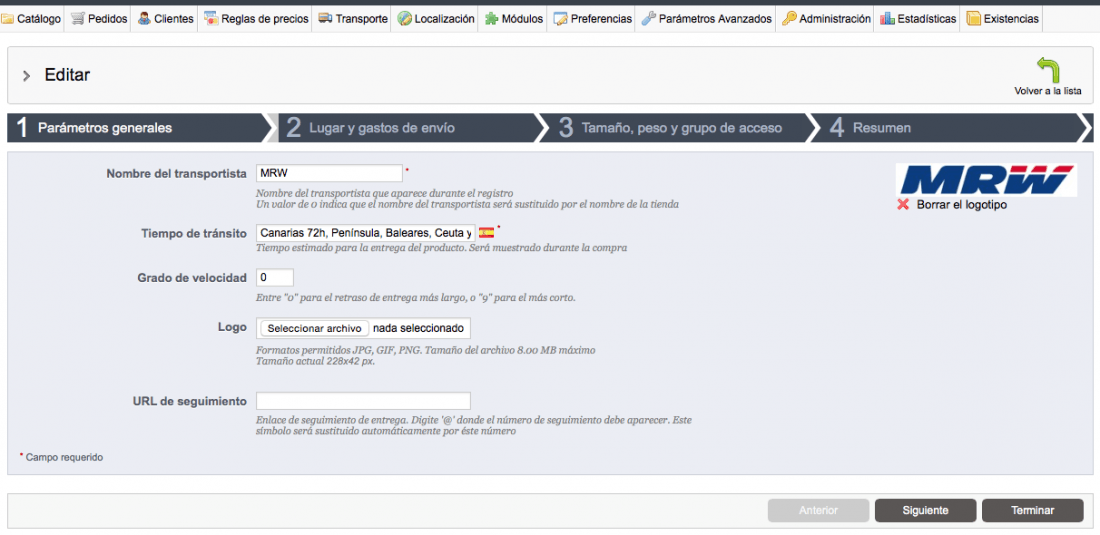Click the 'Campo requerido' note

click(x=64, y=457)
